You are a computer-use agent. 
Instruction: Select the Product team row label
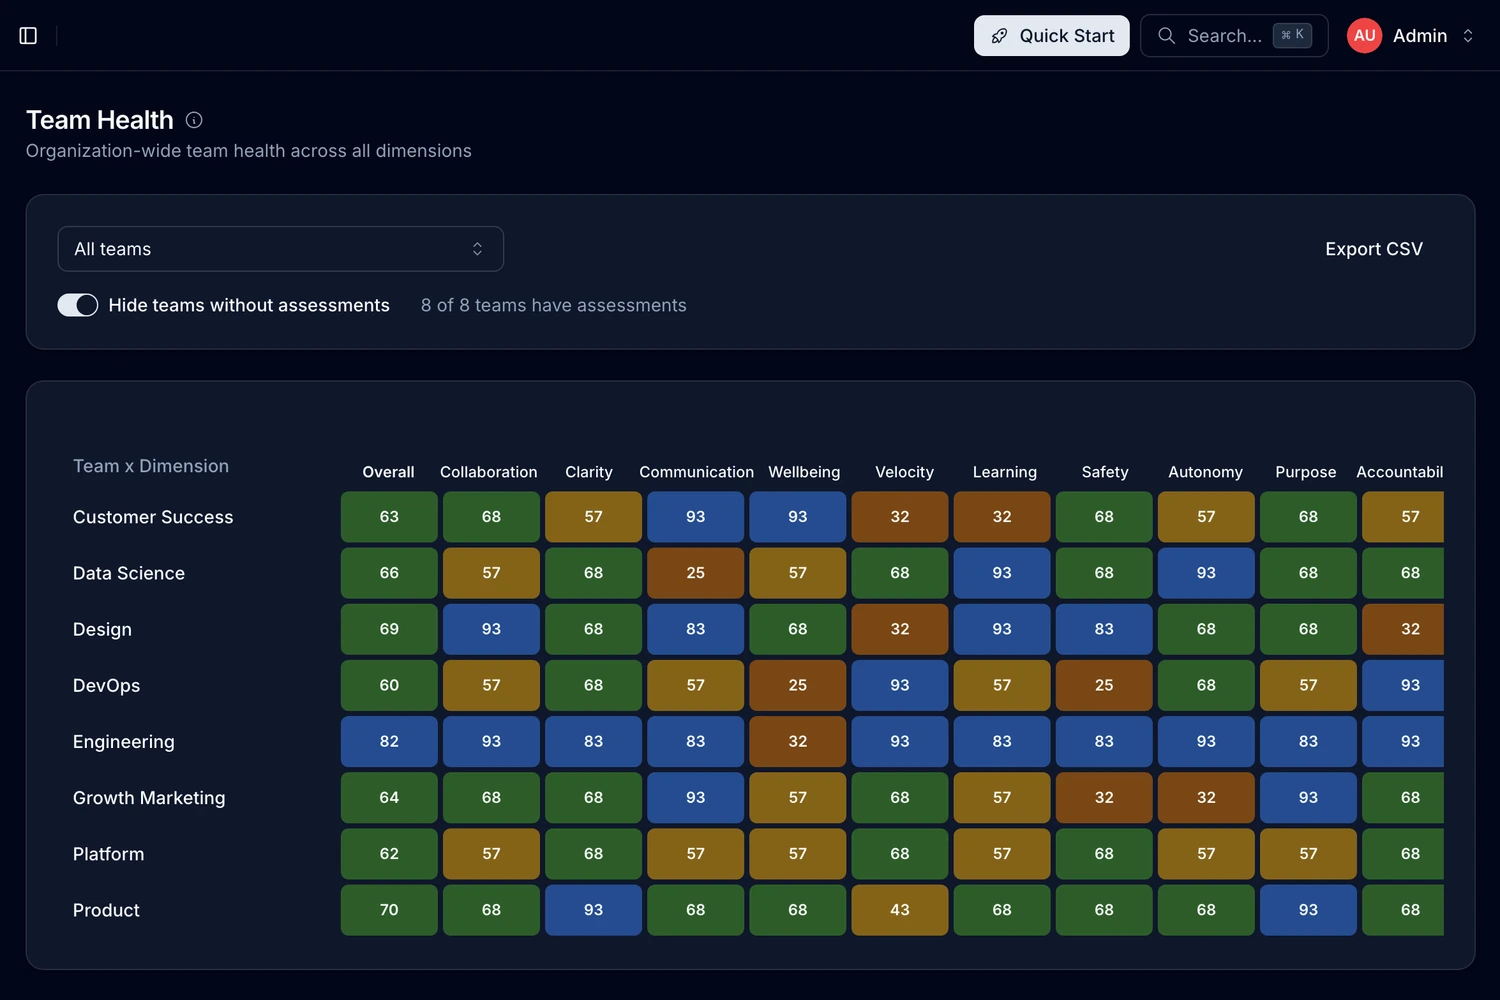pos(106,910)
